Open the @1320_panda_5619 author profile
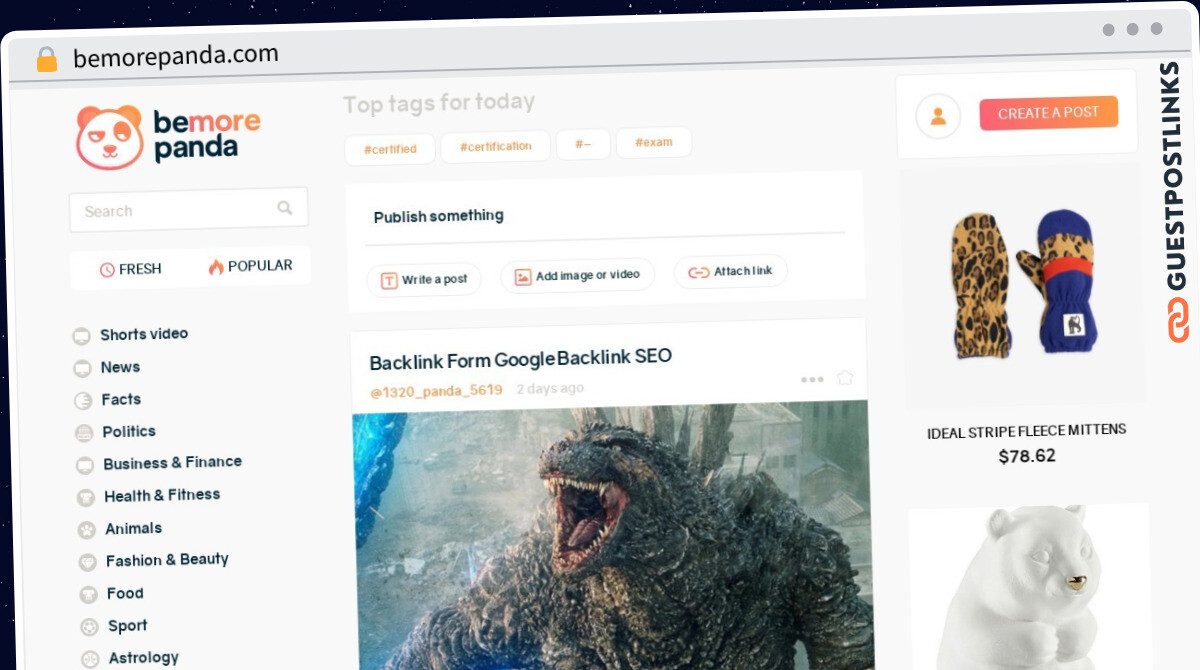The image size is (1200, 670). click(436, 390)
